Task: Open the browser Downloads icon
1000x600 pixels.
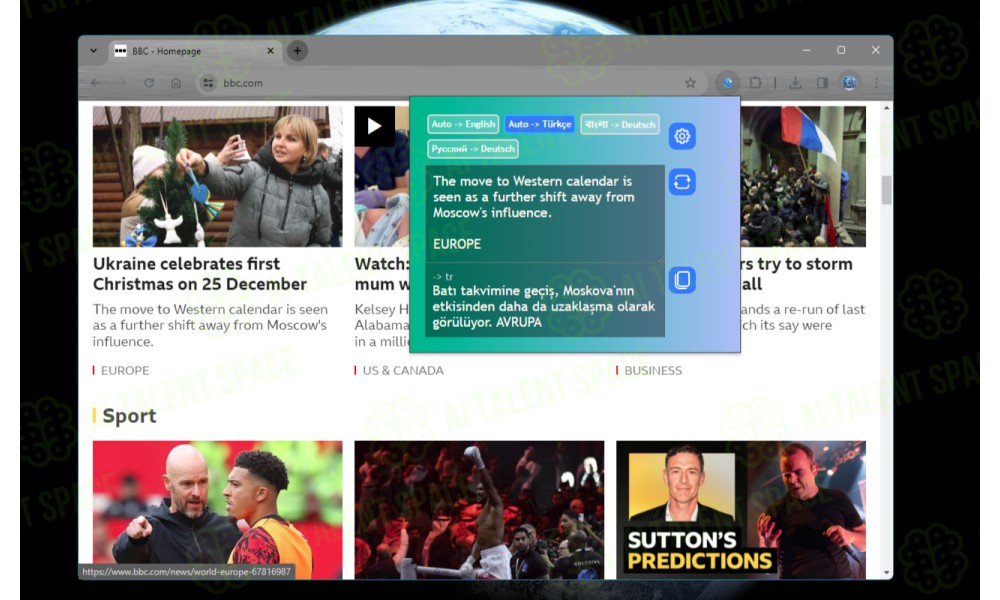Action: (795, 83)
